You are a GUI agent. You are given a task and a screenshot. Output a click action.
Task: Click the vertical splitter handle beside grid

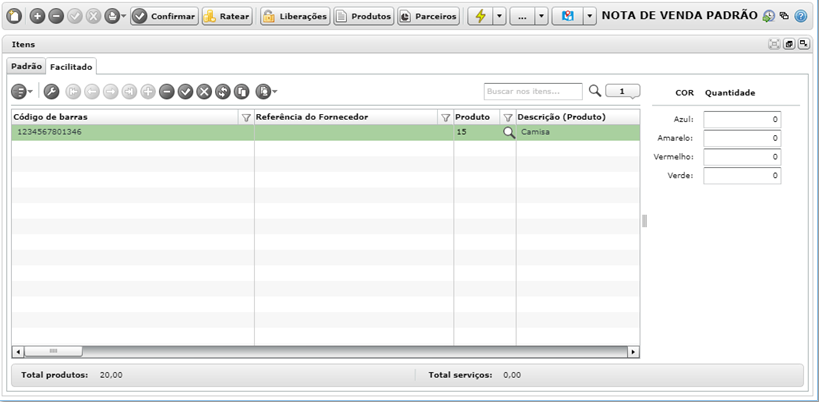645,221
